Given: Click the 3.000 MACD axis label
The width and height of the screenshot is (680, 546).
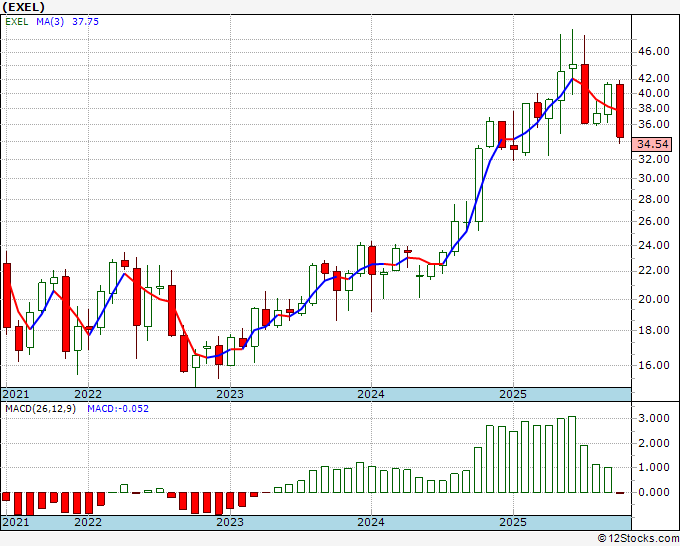Looking at the screenshot, I should 654,418.
